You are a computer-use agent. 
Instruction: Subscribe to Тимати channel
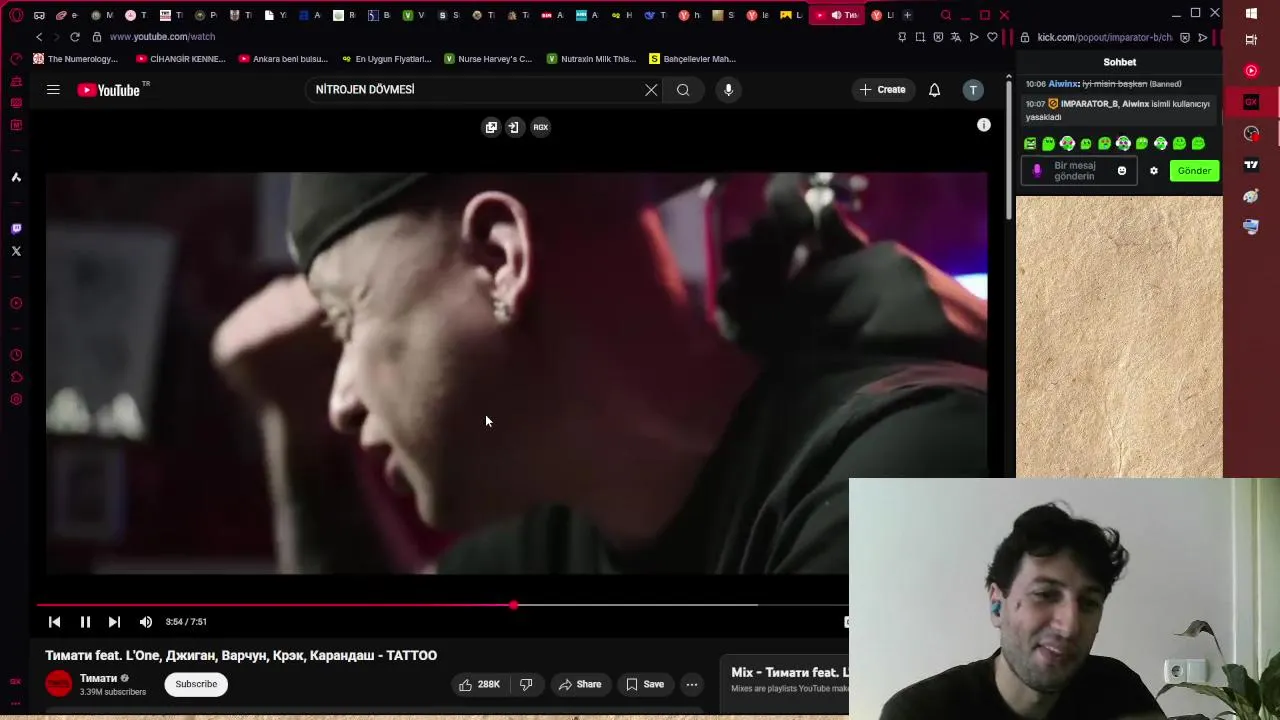[196, 684]
